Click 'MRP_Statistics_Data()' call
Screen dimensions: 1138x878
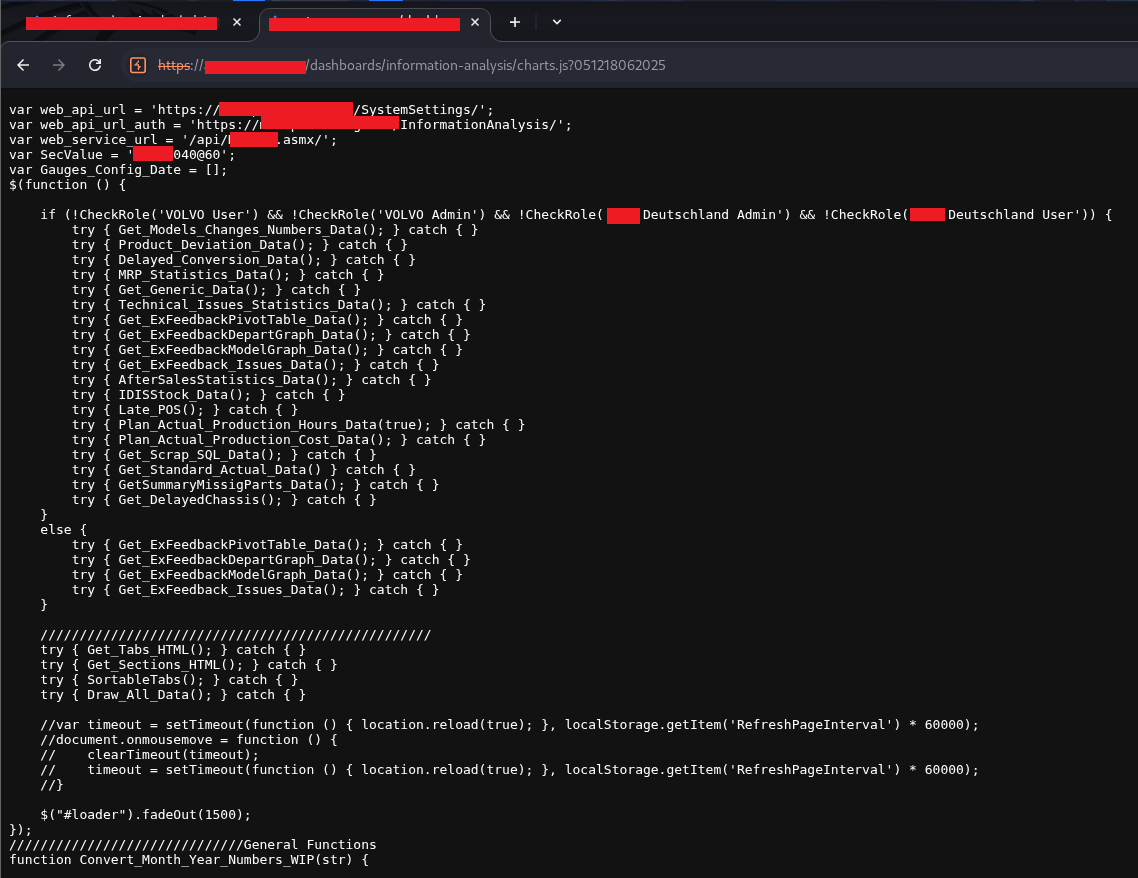click(204, 275)
